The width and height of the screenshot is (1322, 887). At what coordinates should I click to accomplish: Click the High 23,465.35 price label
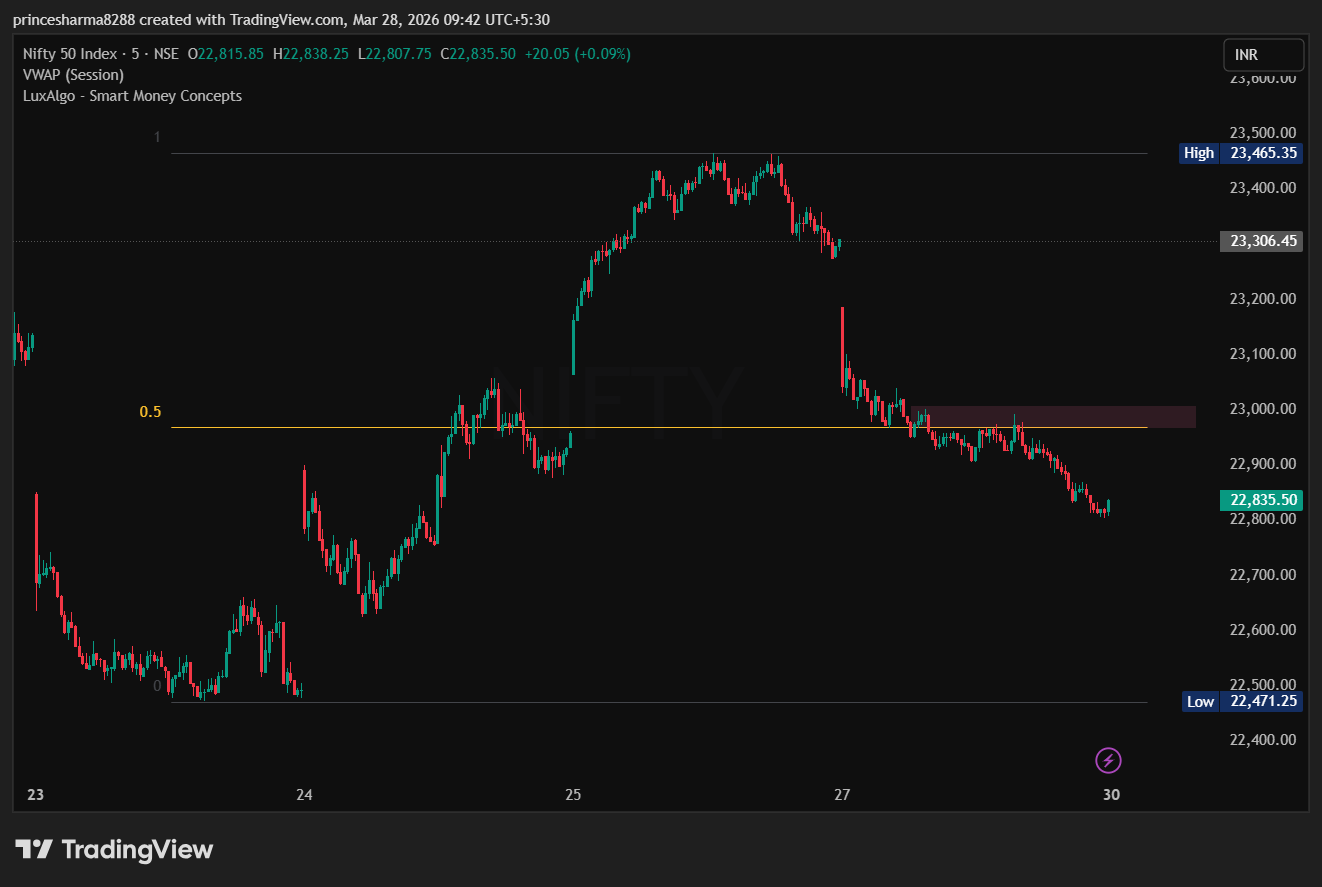(x=1240, y=153)
